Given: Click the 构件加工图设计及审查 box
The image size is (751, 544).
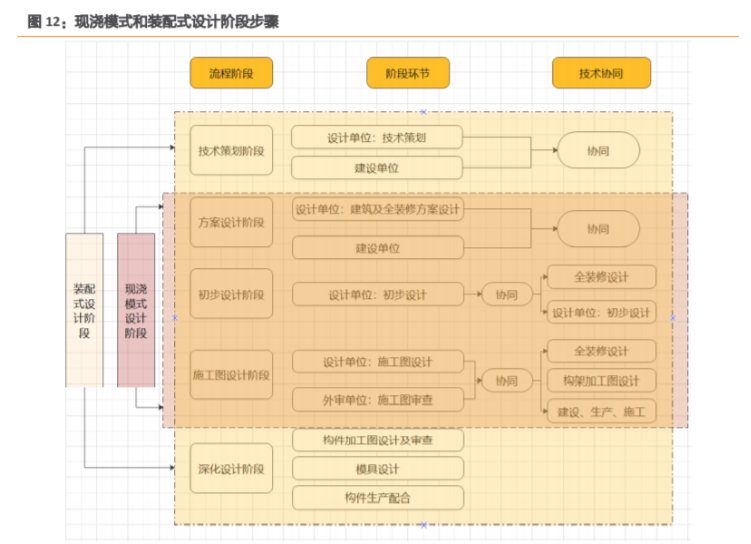Looking at the screenshot, I should [x=377, y=440].
